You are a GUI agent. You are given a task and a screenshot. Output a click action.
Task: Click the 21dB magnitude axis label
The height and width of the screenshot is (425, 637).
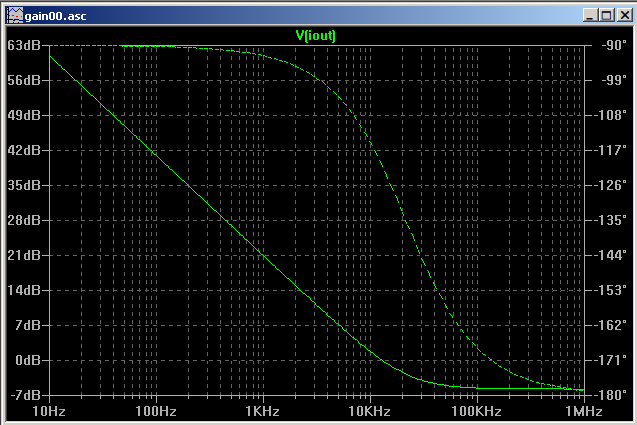[24, 255]
